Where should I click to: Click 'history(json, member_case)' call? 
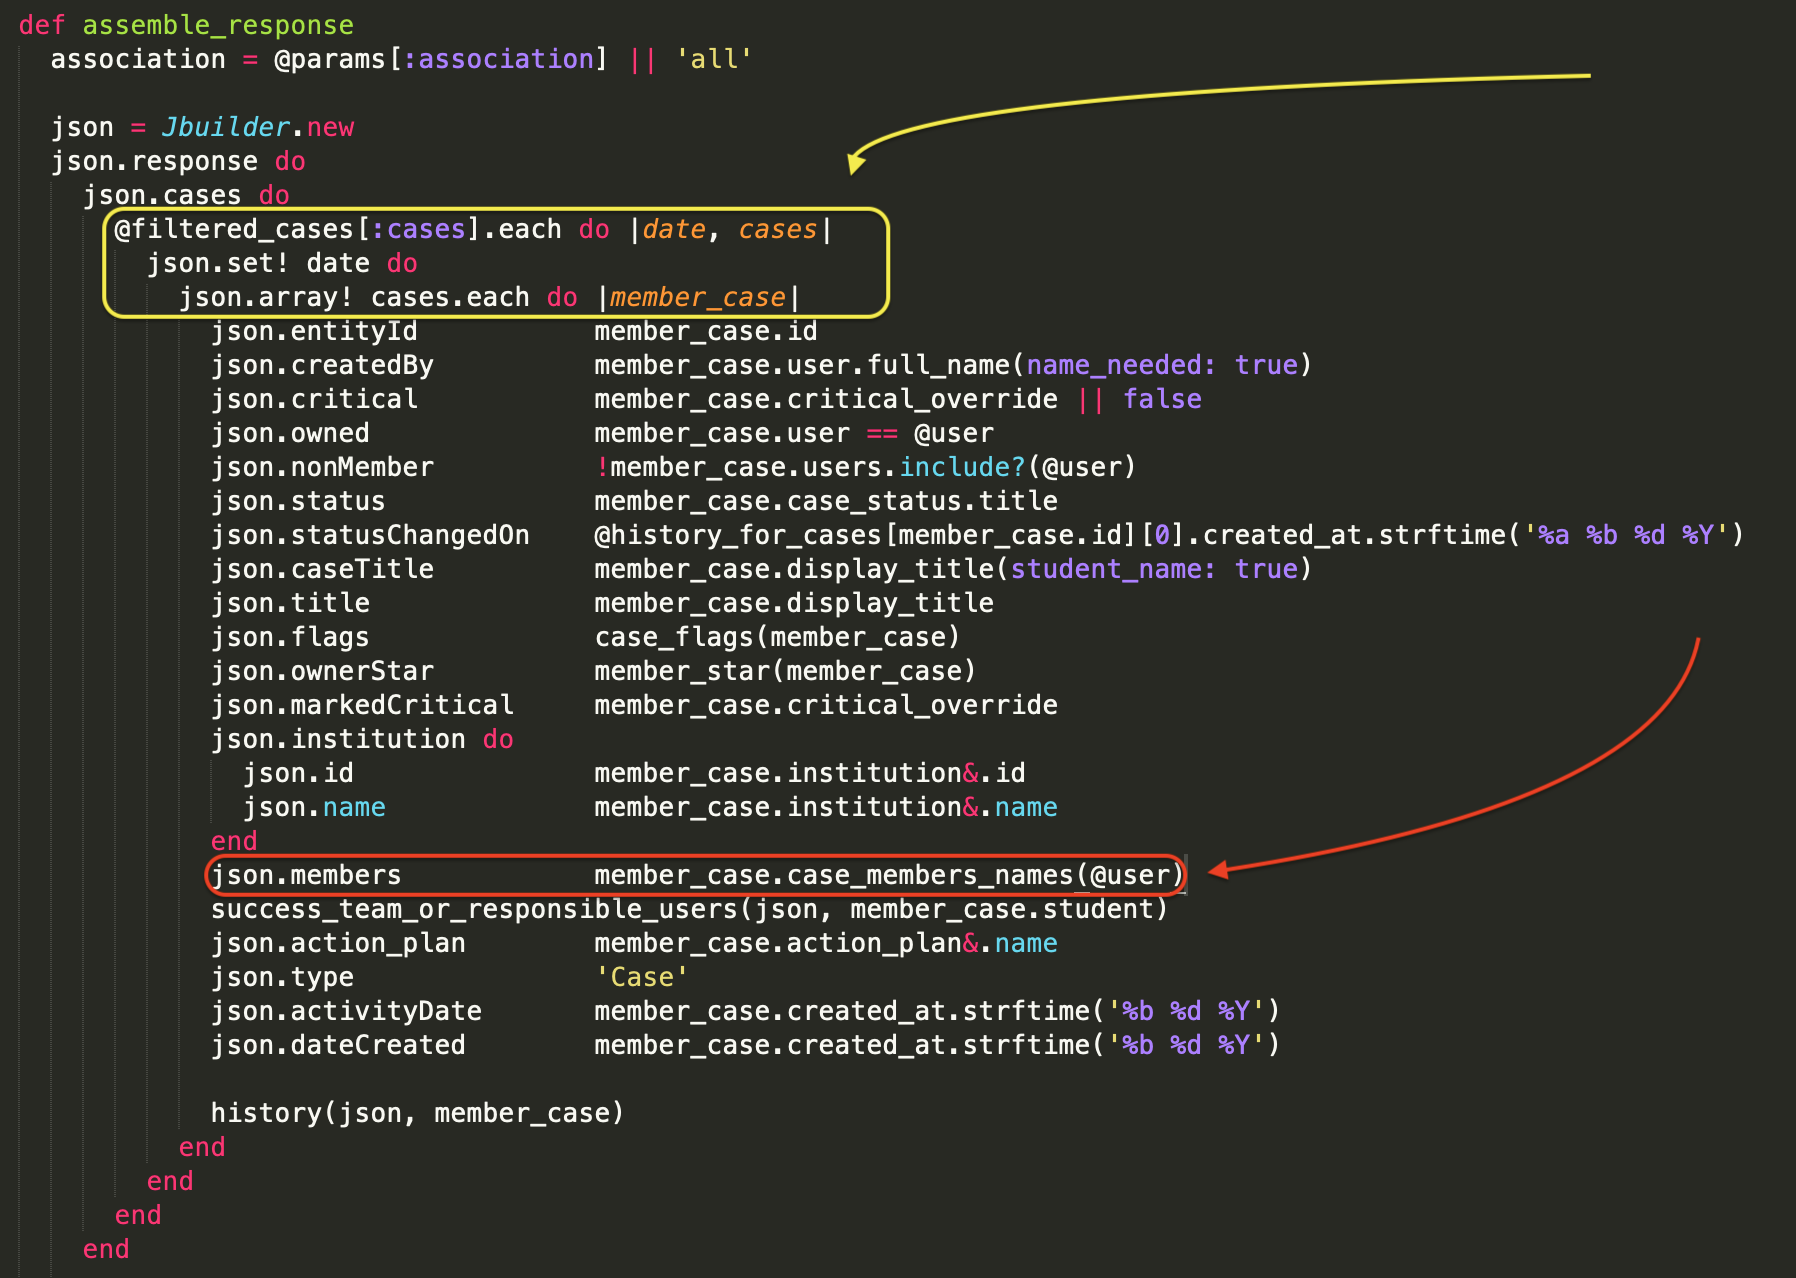point(418,1113)
